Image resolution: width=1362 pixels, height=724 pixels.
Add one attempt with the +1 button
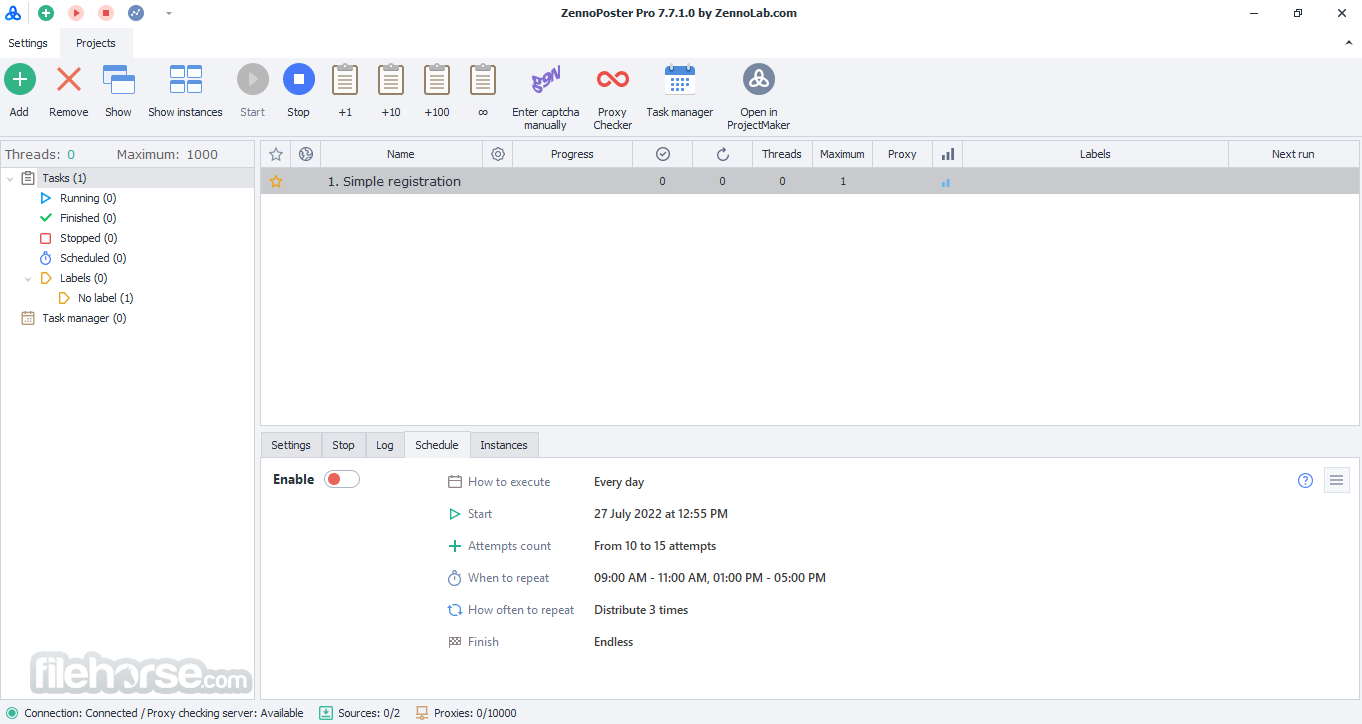[x=345, y=91]
